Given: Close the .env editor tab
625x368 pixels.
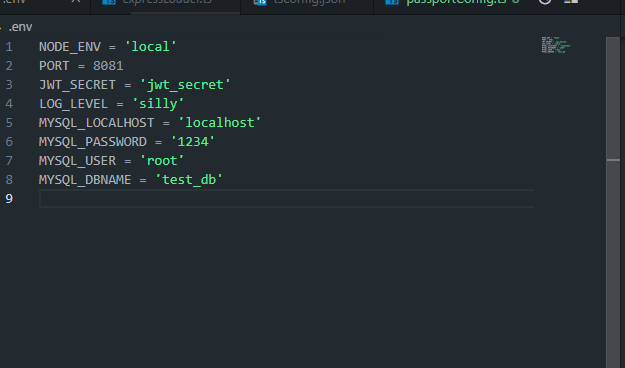Looking at the screenshot, I should click(76, 2).
